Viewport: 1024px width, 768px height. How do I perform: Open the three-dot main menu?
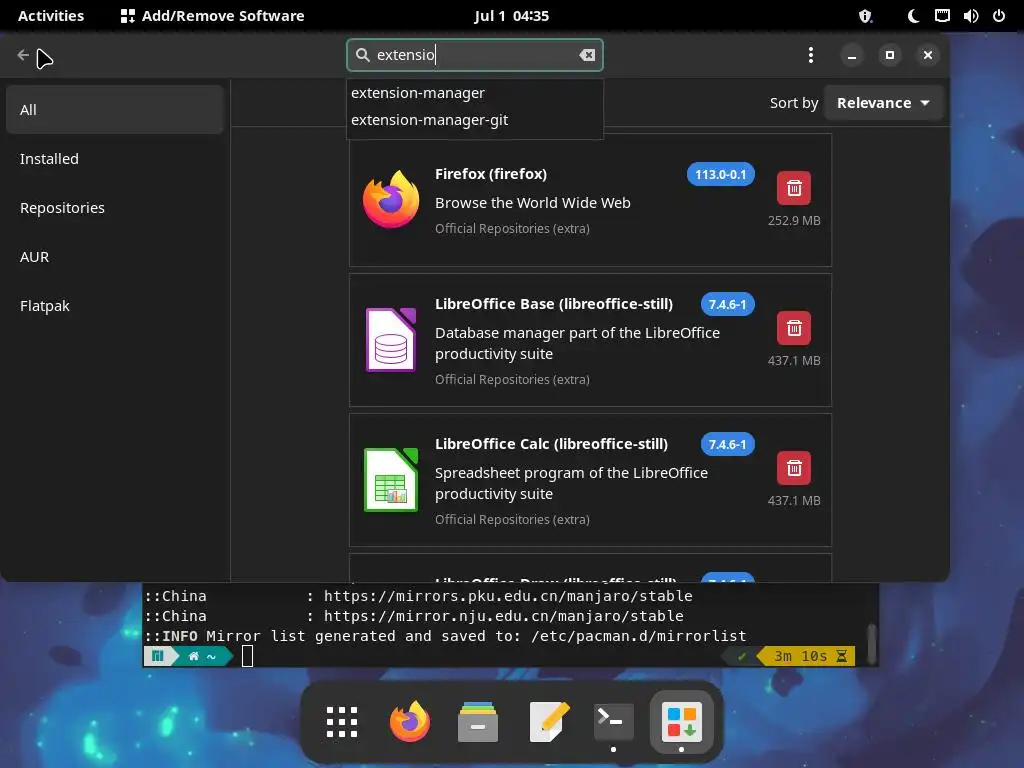[810, 55]
